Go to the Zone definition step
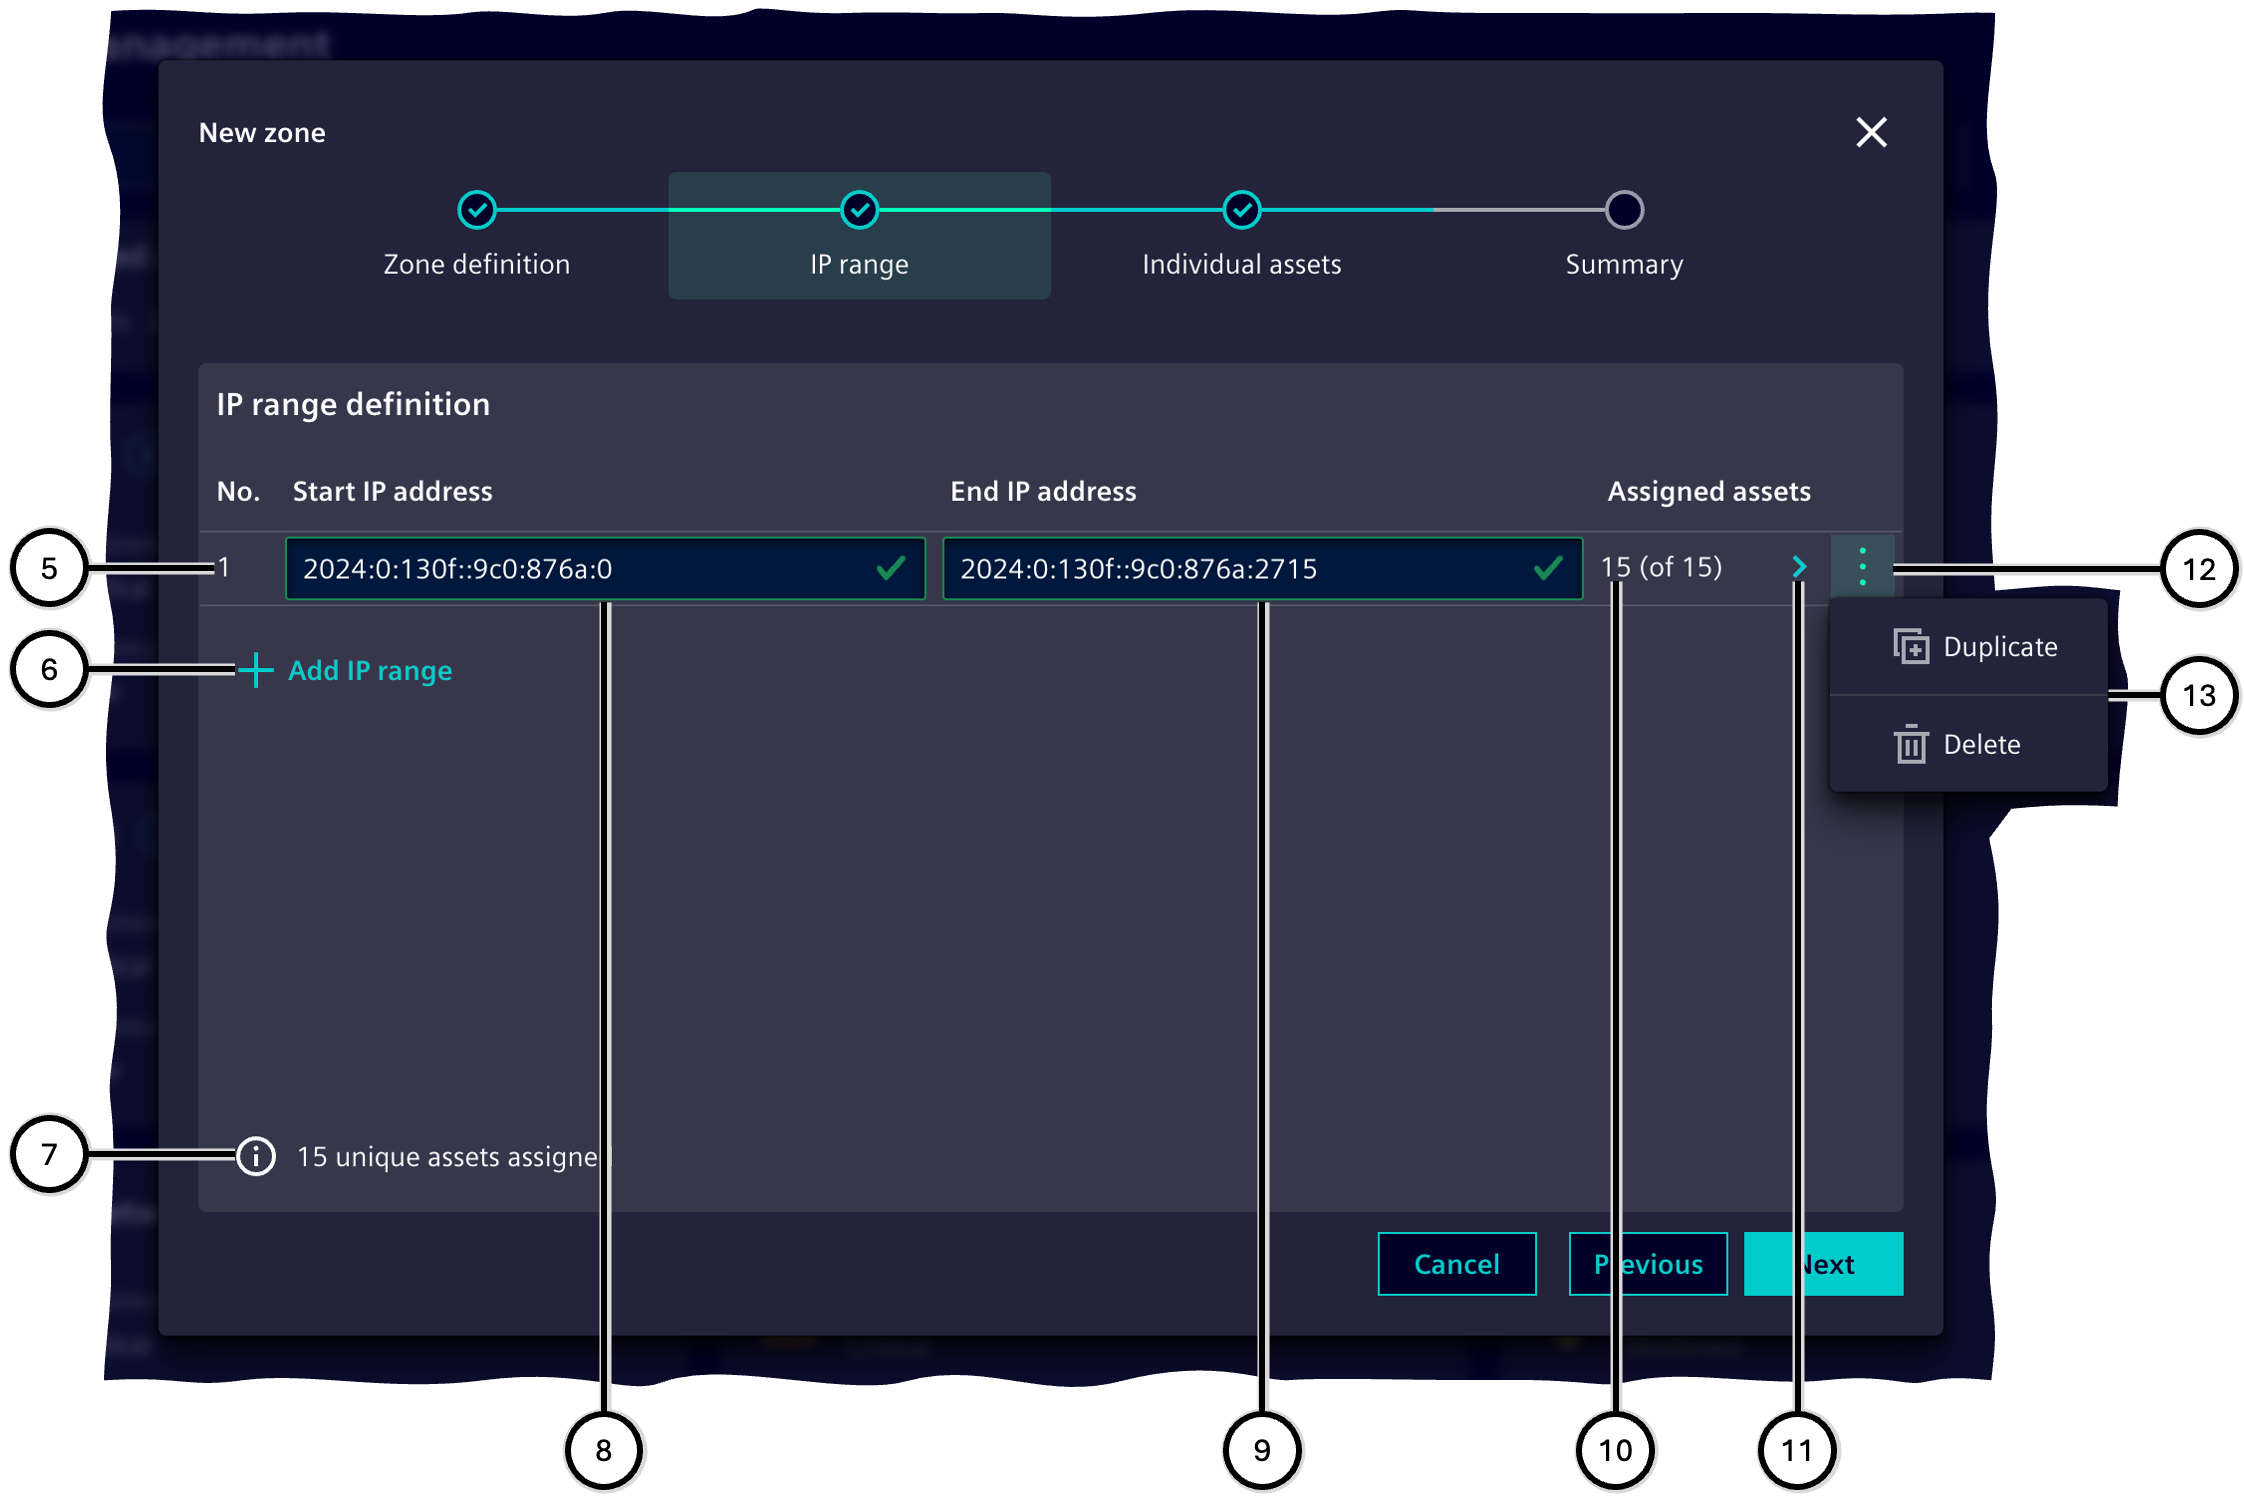This screenshot has width=2244, height=1497. coord(476,236)
